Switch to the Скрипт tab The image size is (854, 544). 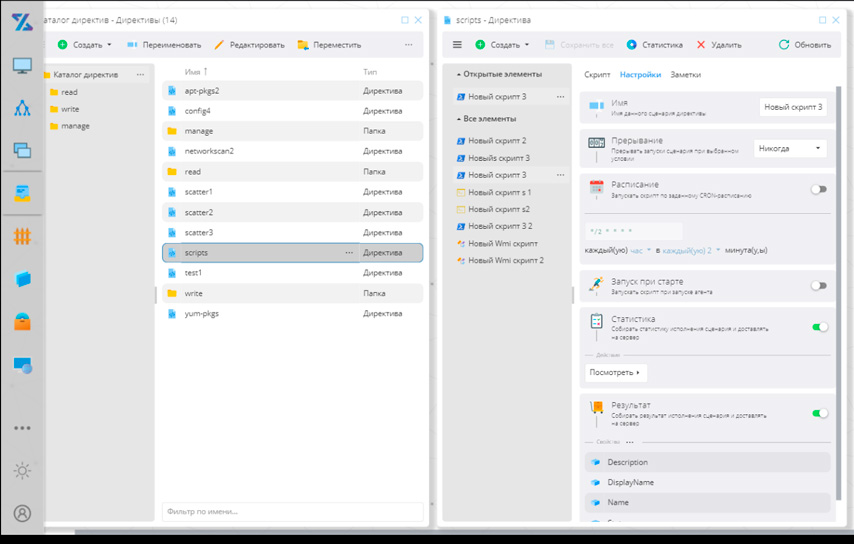597,75
